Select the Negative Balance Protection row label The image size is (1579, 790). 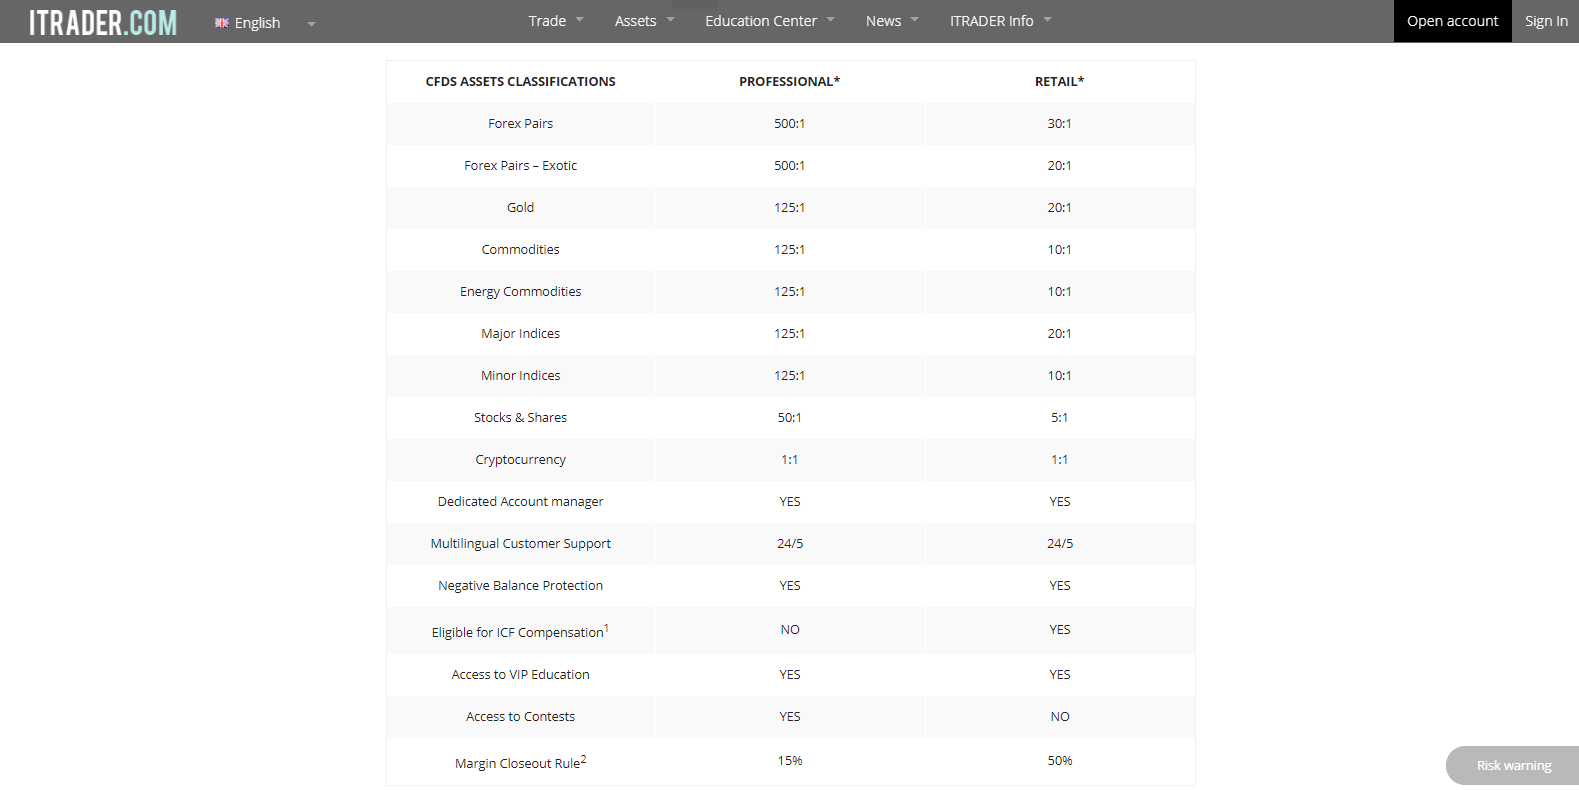click(520, 586)
